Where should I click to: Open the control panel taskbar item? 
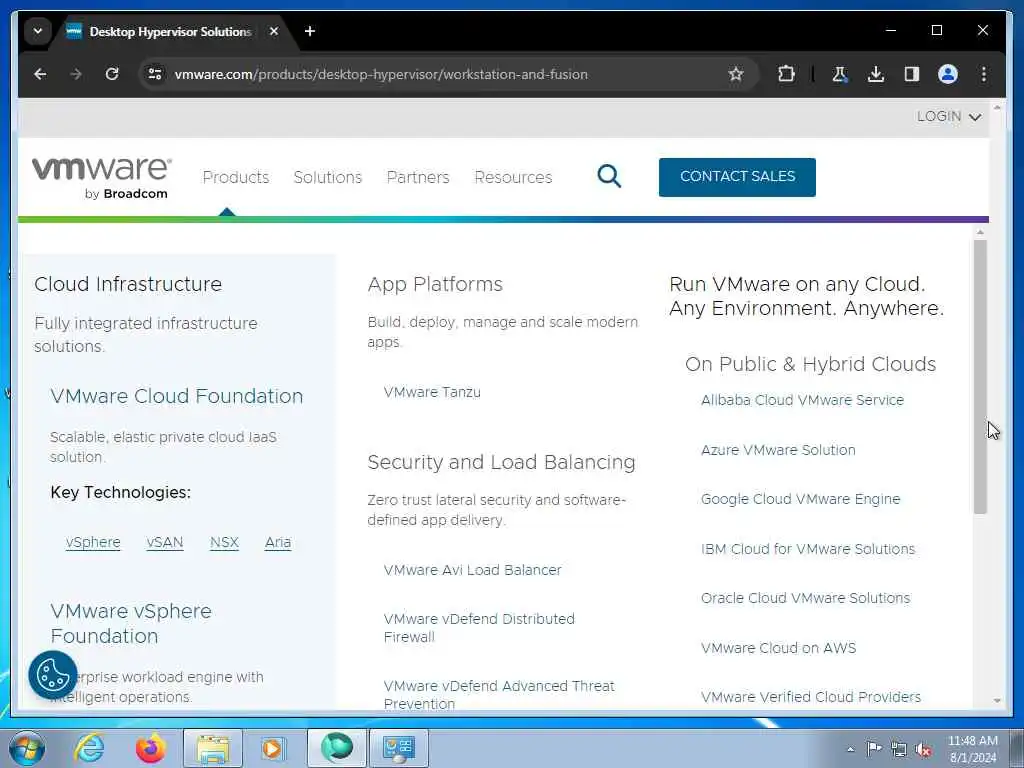click(x=399, y=748)
